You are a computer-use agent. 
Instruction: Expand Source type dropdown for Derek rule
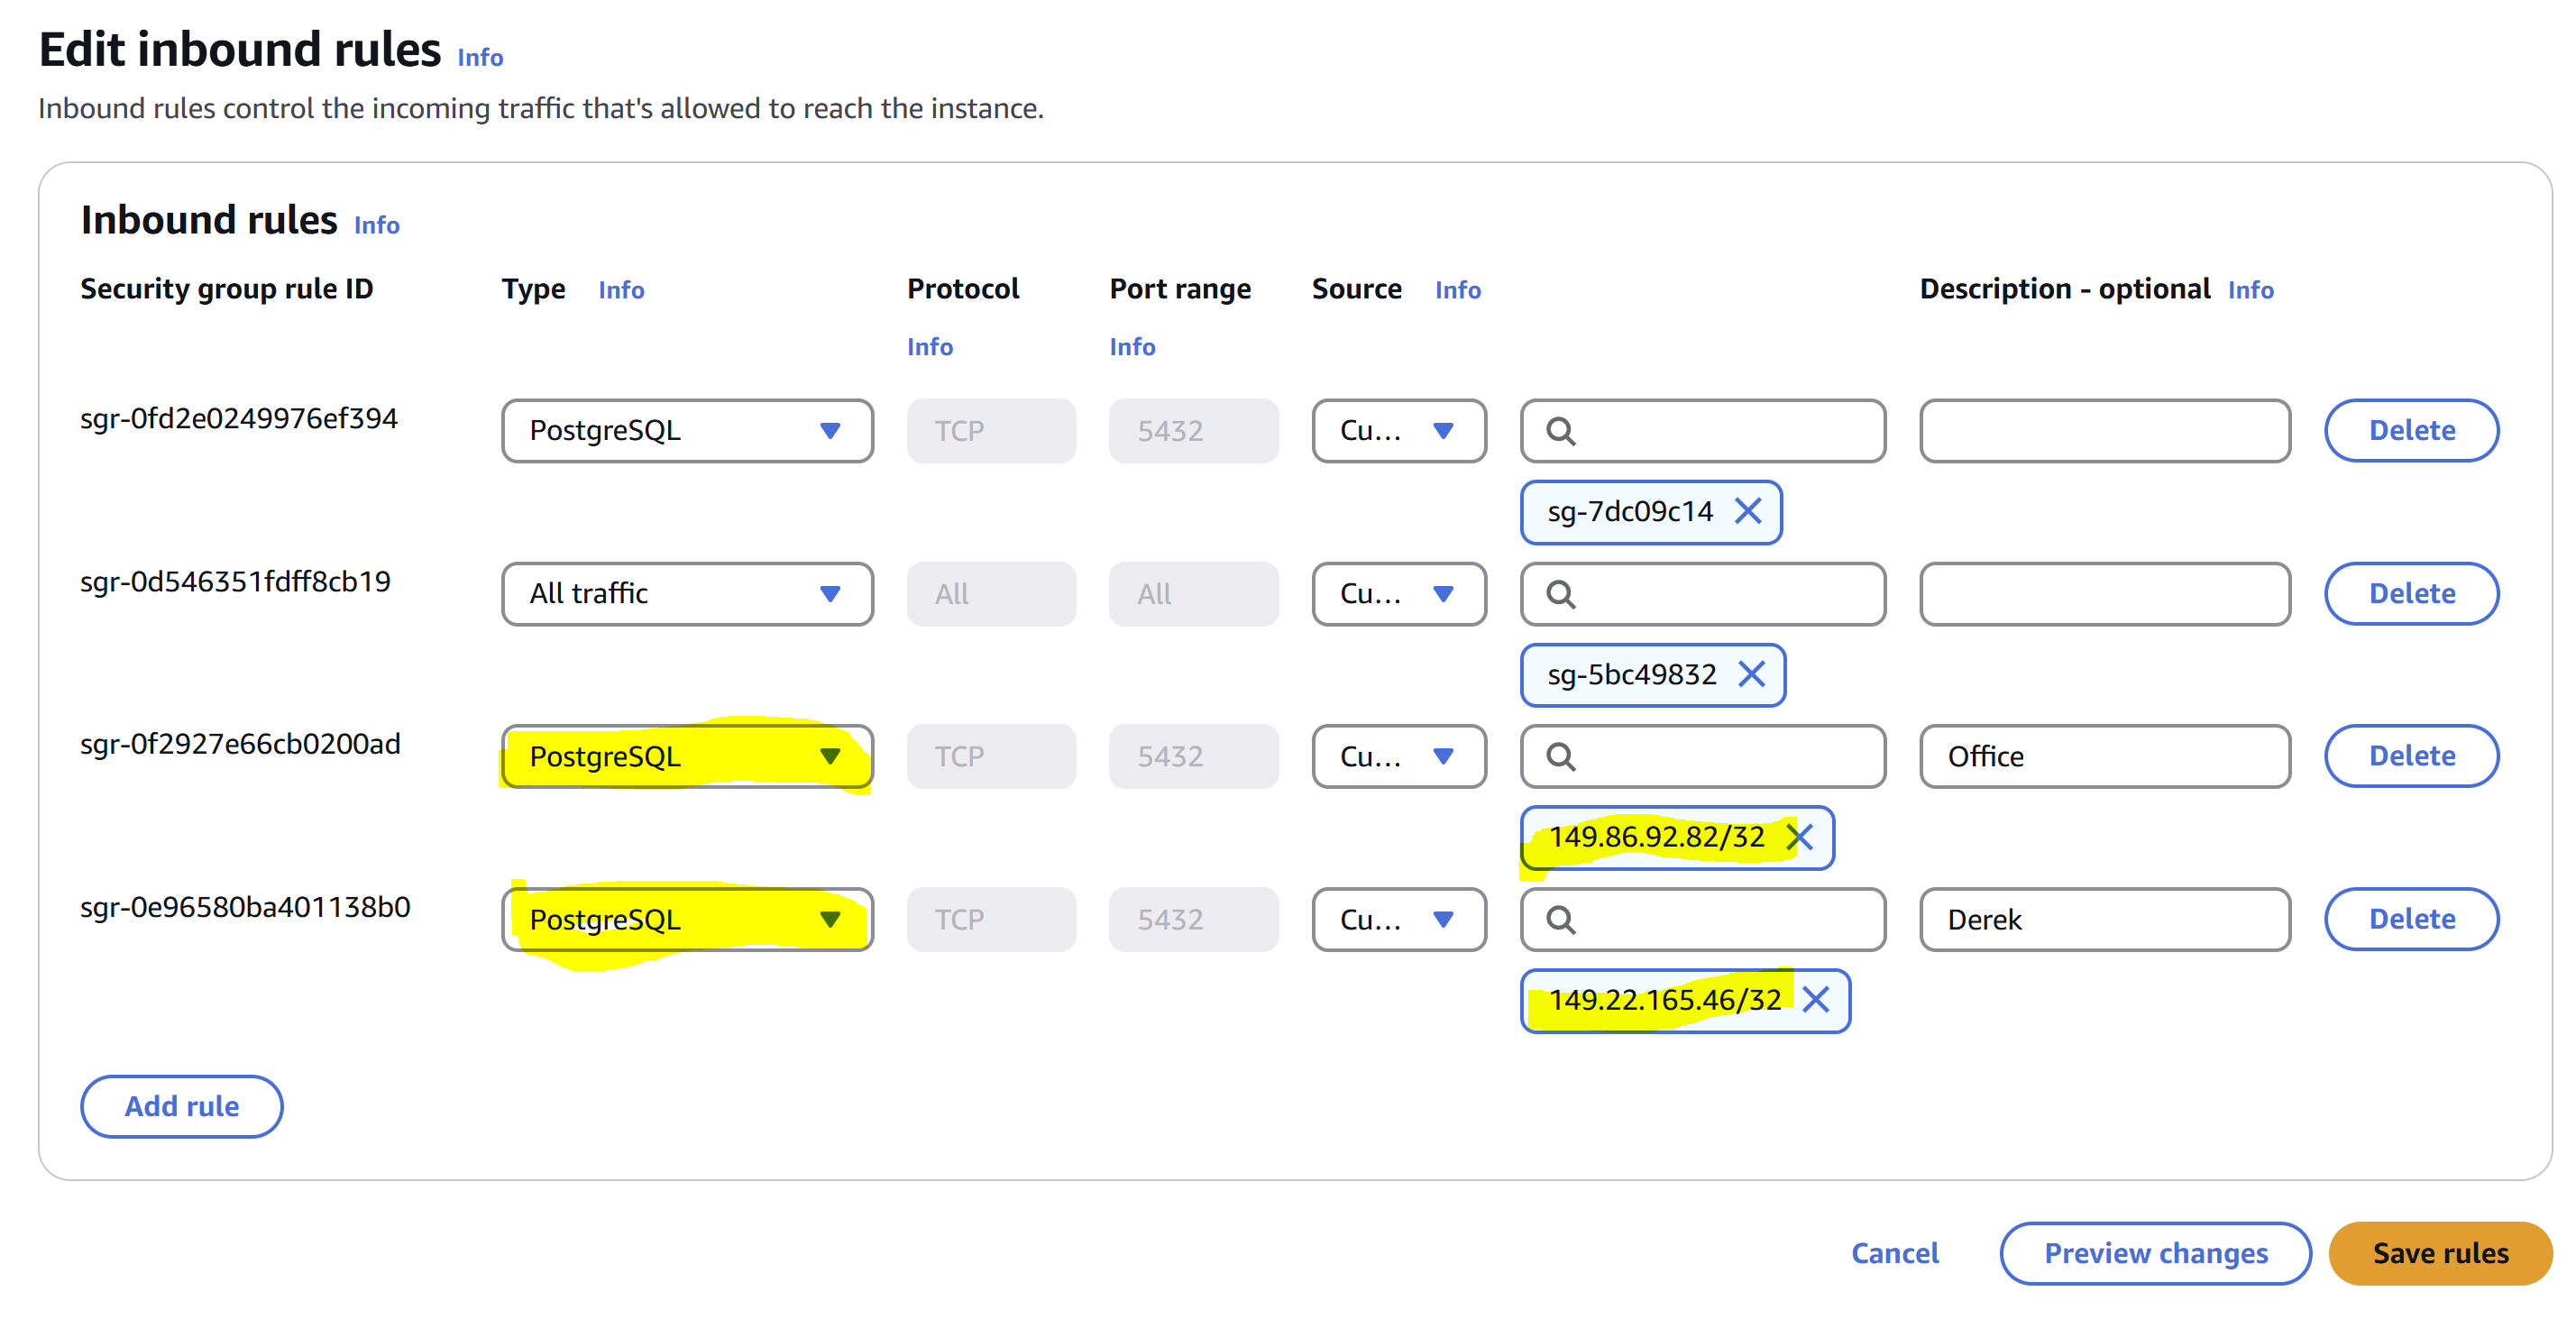(x=1398, y=920)
